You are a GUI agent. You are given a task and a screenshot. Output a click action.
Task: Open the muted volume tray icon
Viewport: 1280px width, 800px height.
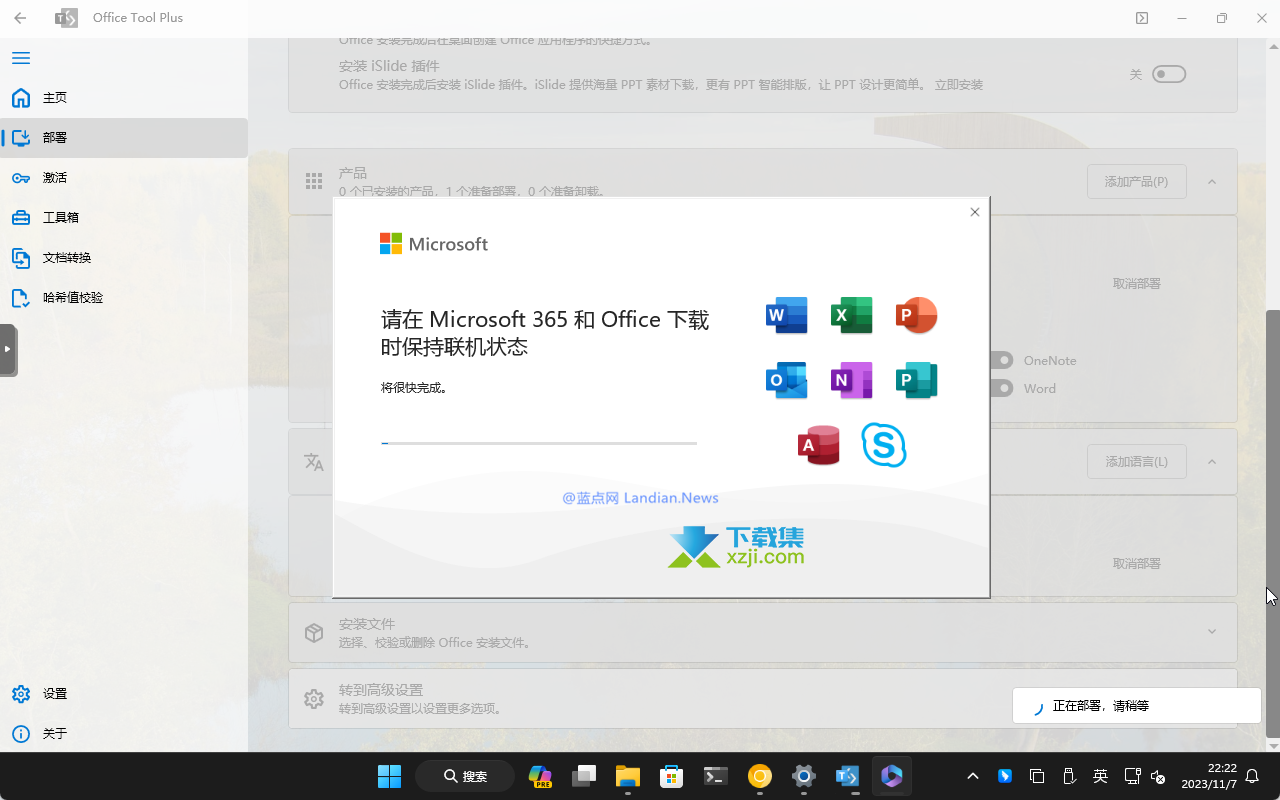(x=1158, y=776)
